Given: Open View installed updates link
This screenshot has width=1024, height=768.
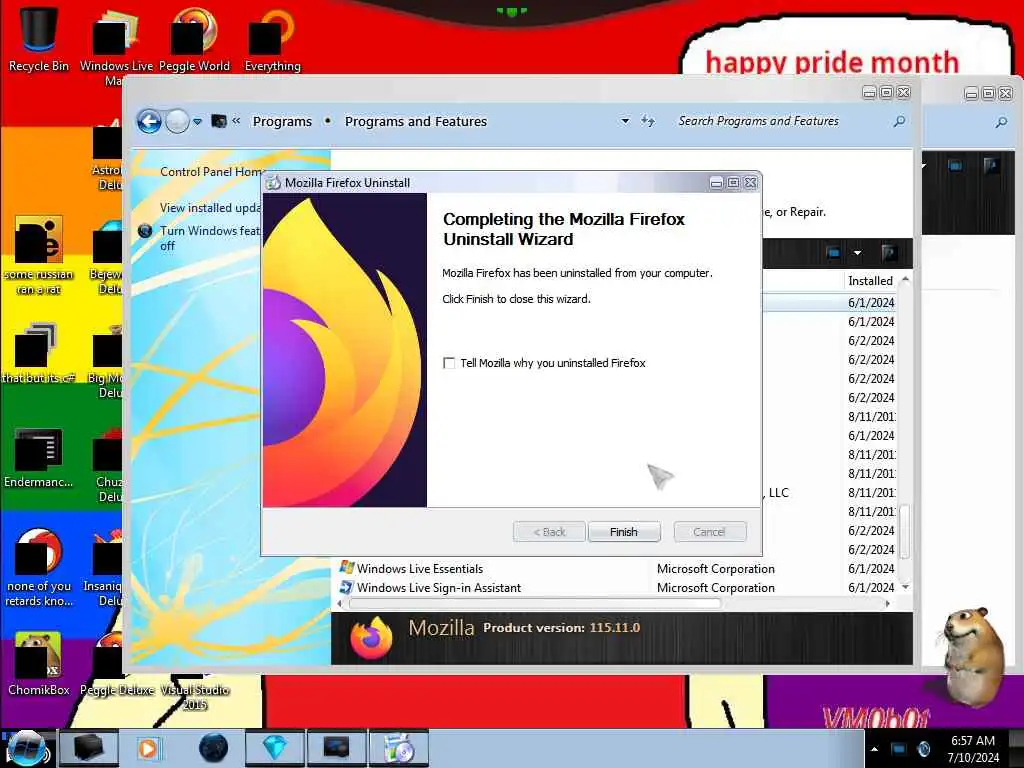Looking at the screenshot, I should (210, 208).
